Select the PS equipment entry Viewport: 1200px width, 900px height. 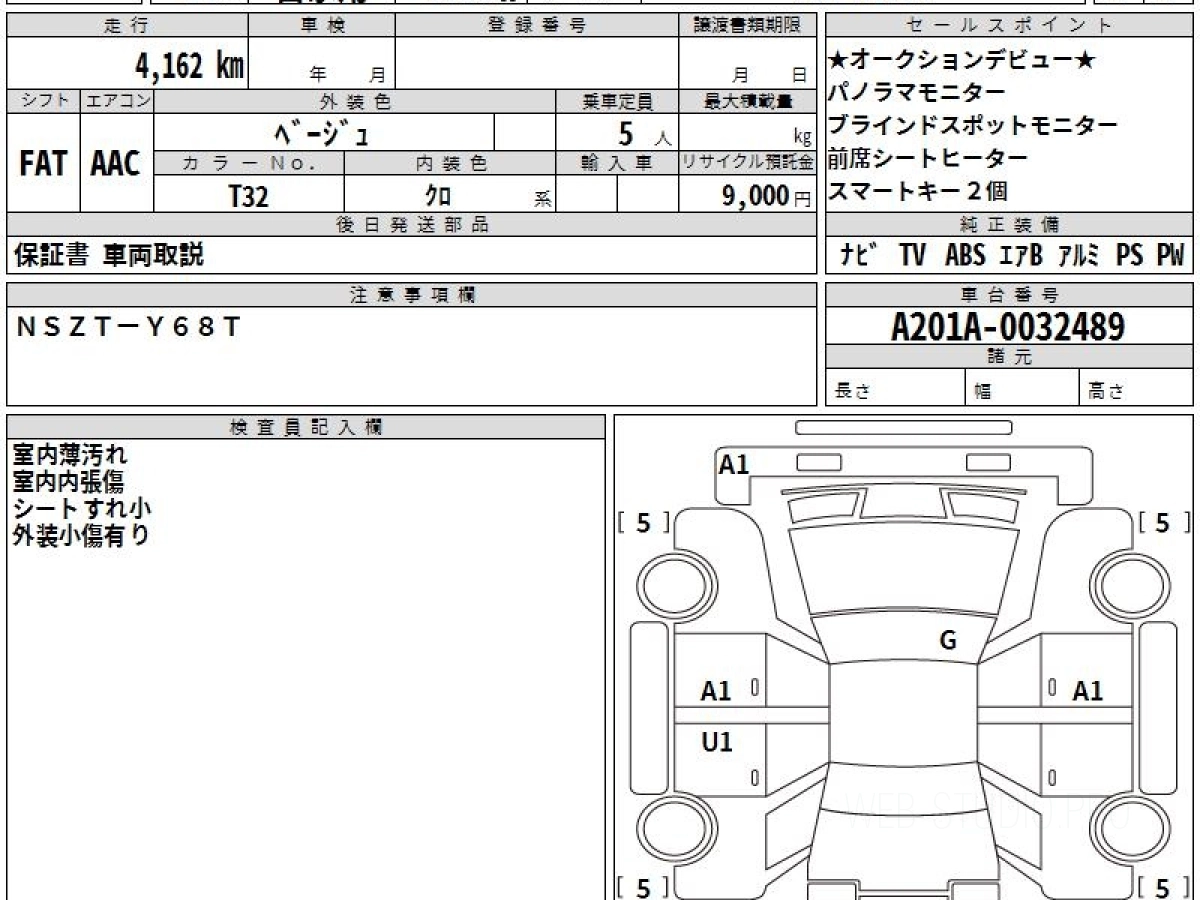click(x=1130, y=255)
